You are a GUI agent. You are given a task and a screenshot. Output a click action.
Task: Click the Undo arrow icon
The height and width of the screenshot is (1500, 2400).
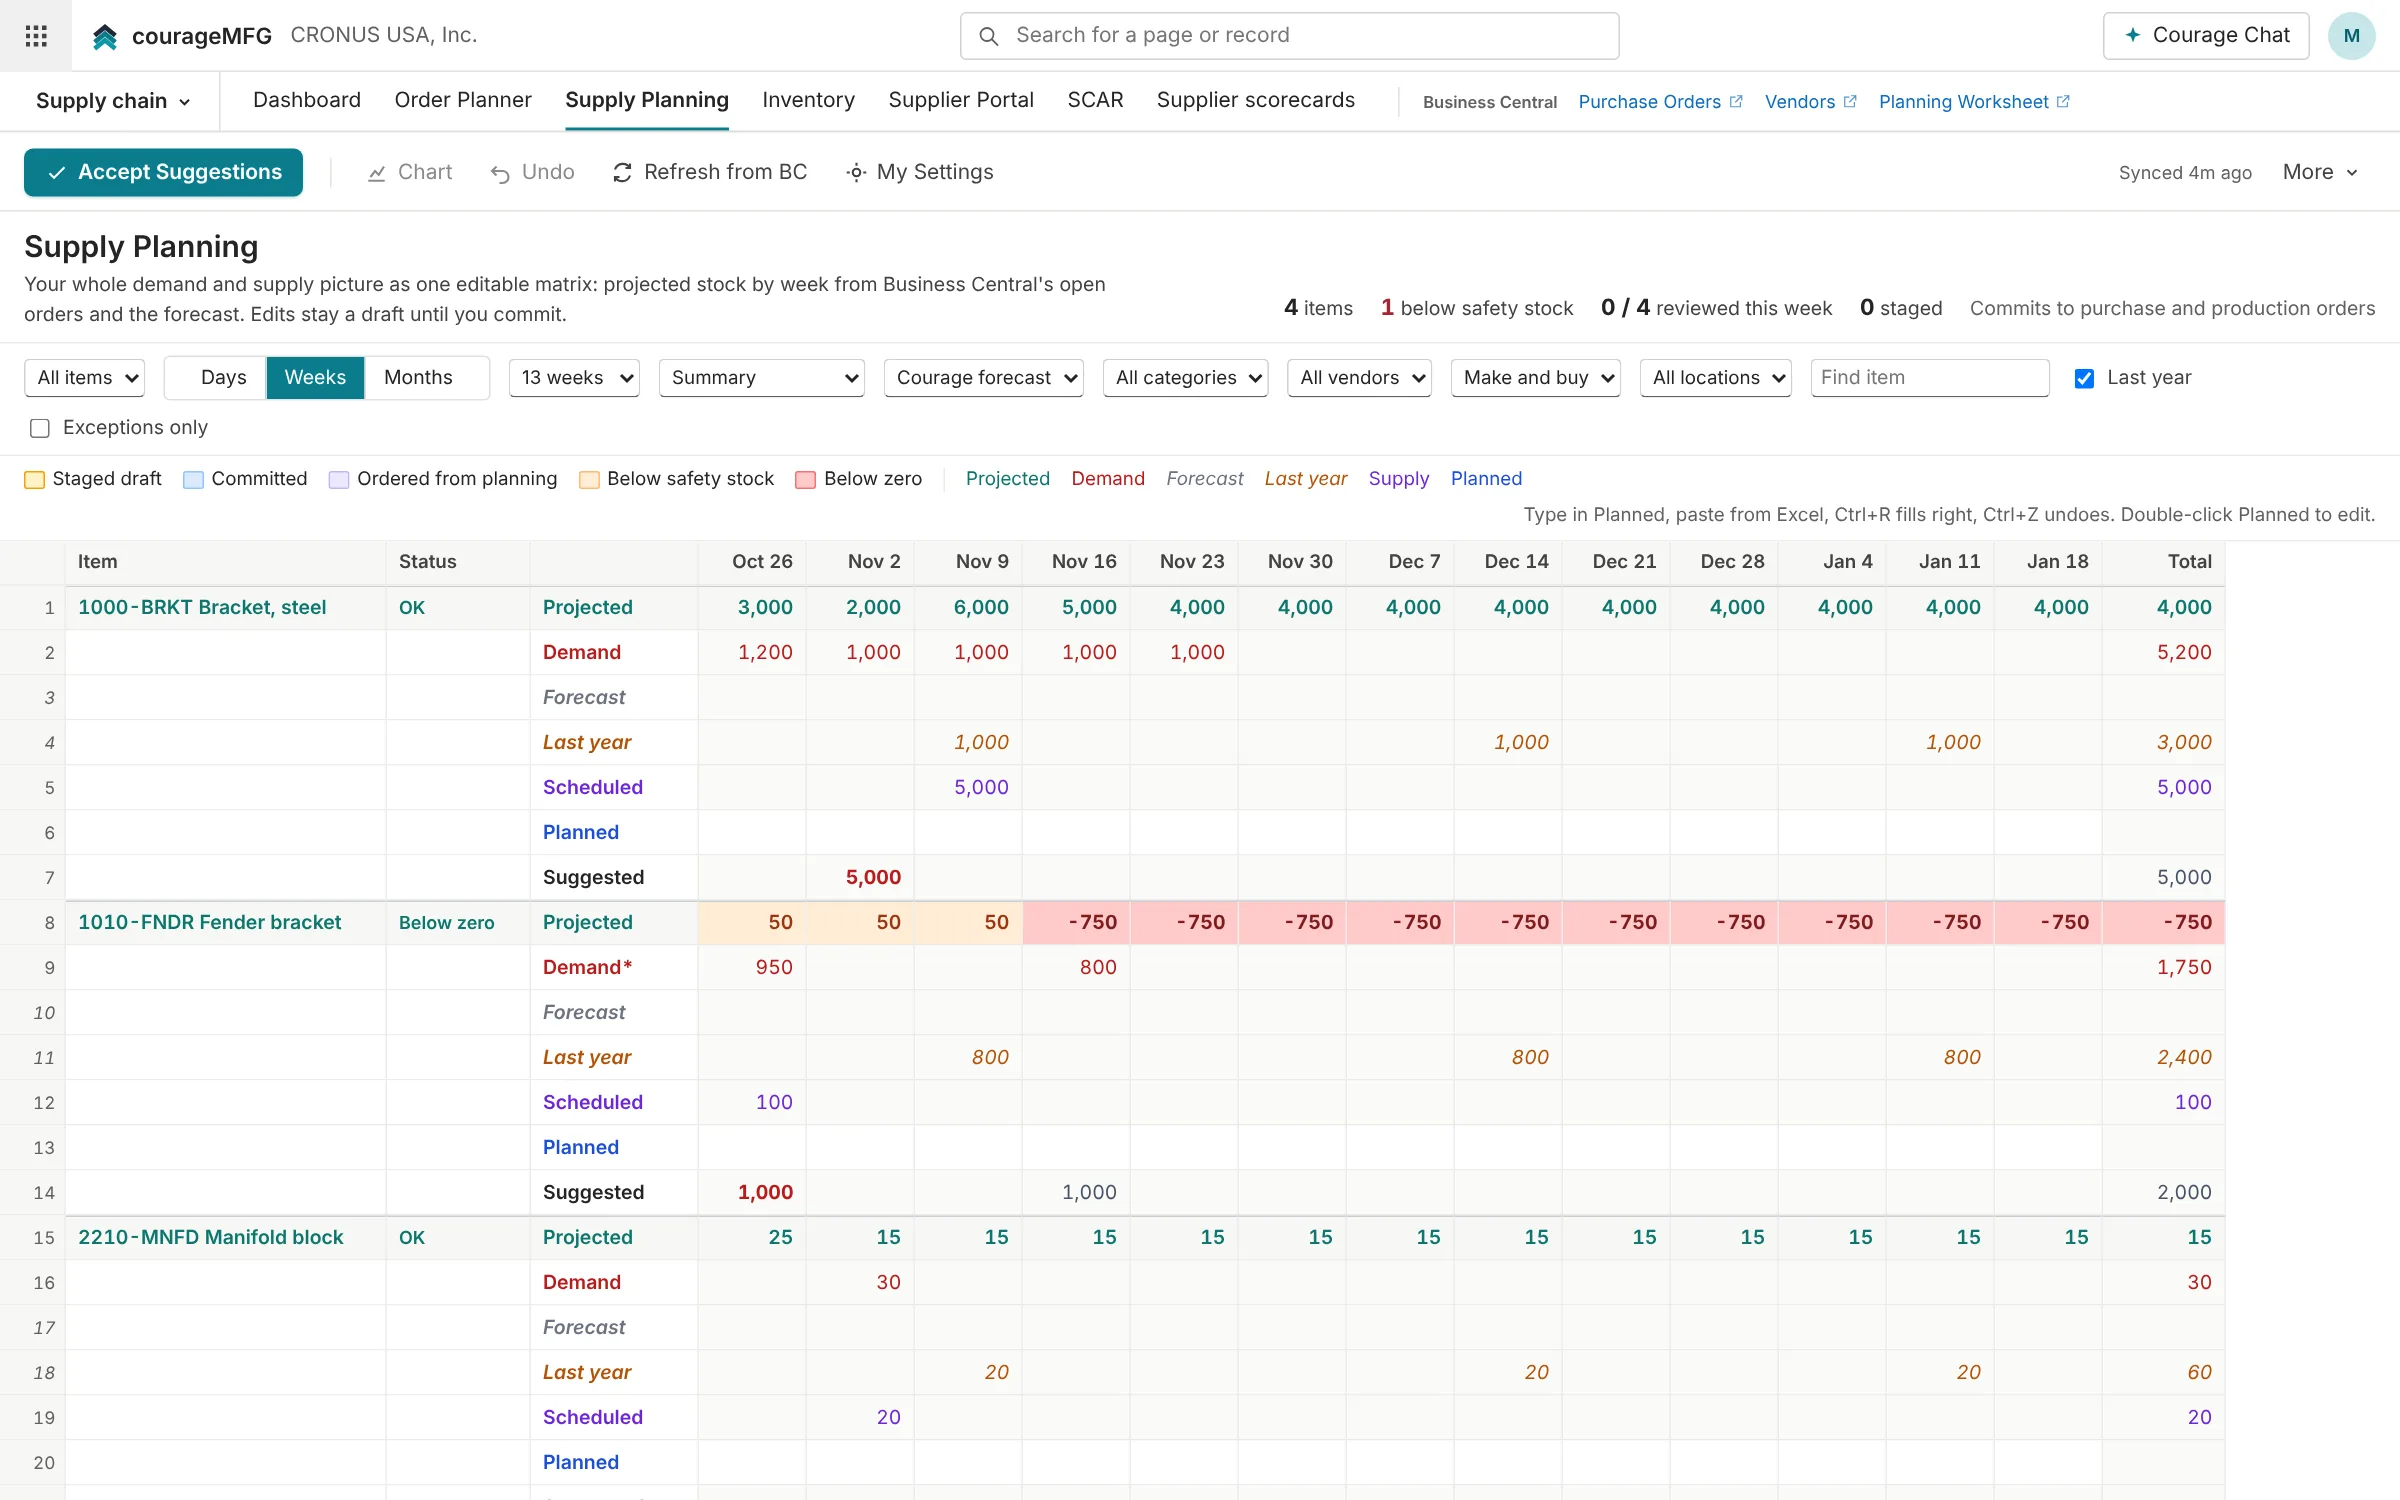point(500,173)
